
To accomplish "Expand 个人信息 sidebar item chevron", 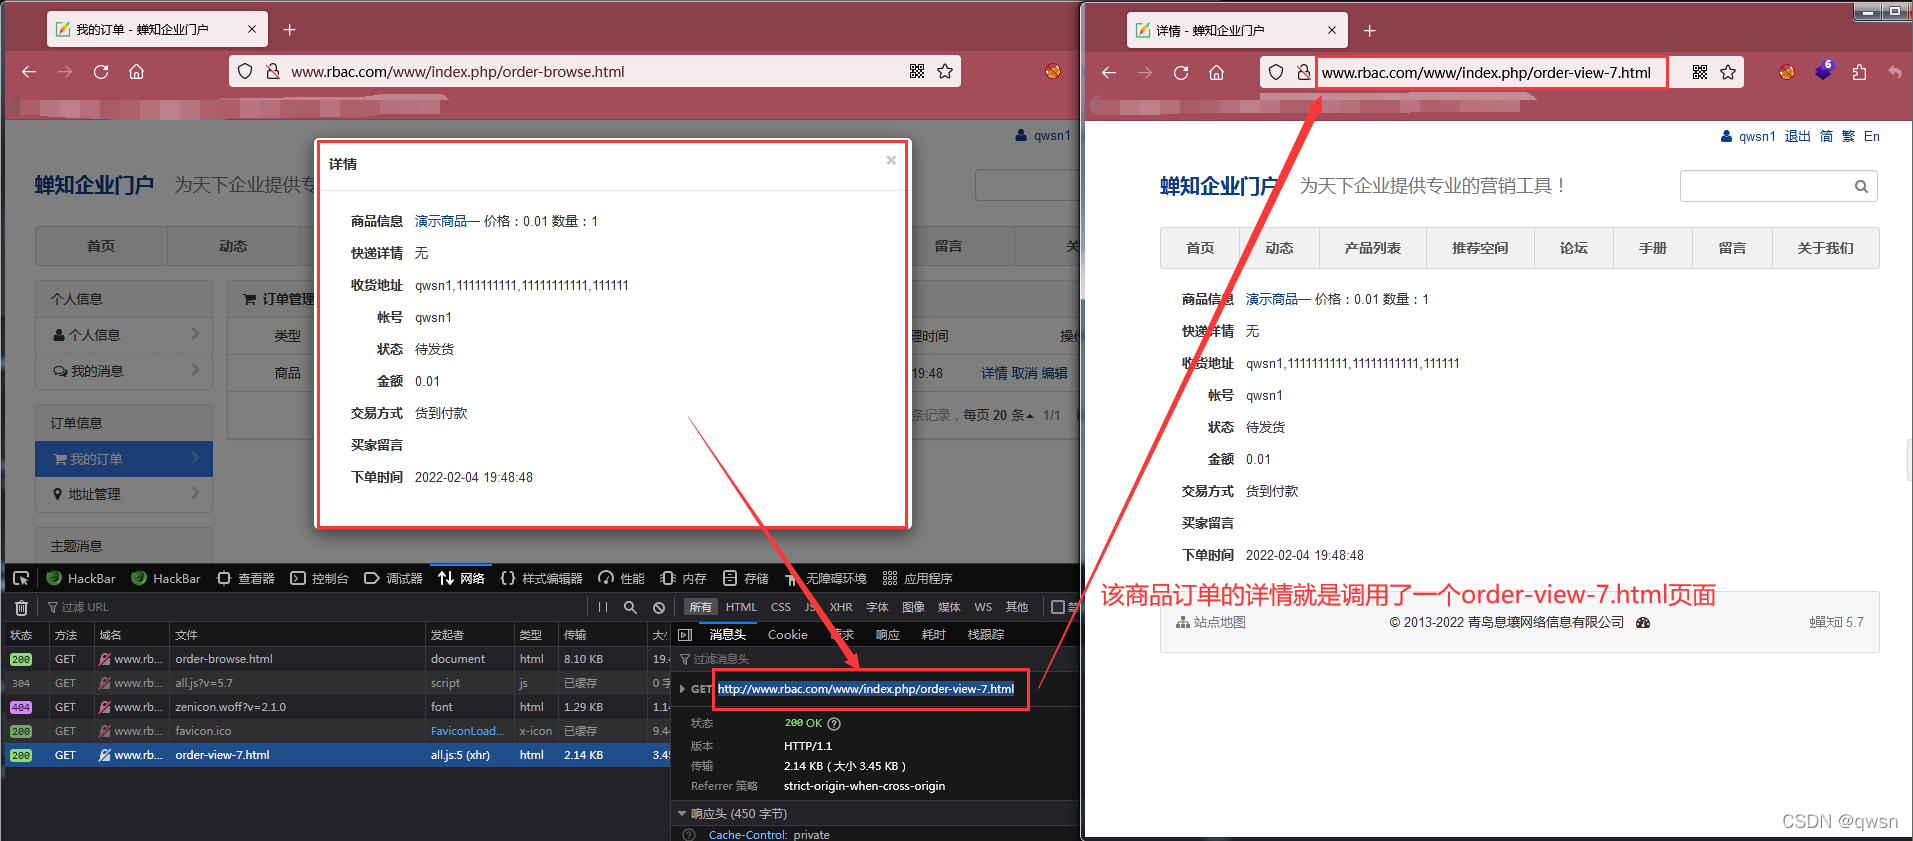I will tap(195, 334).
